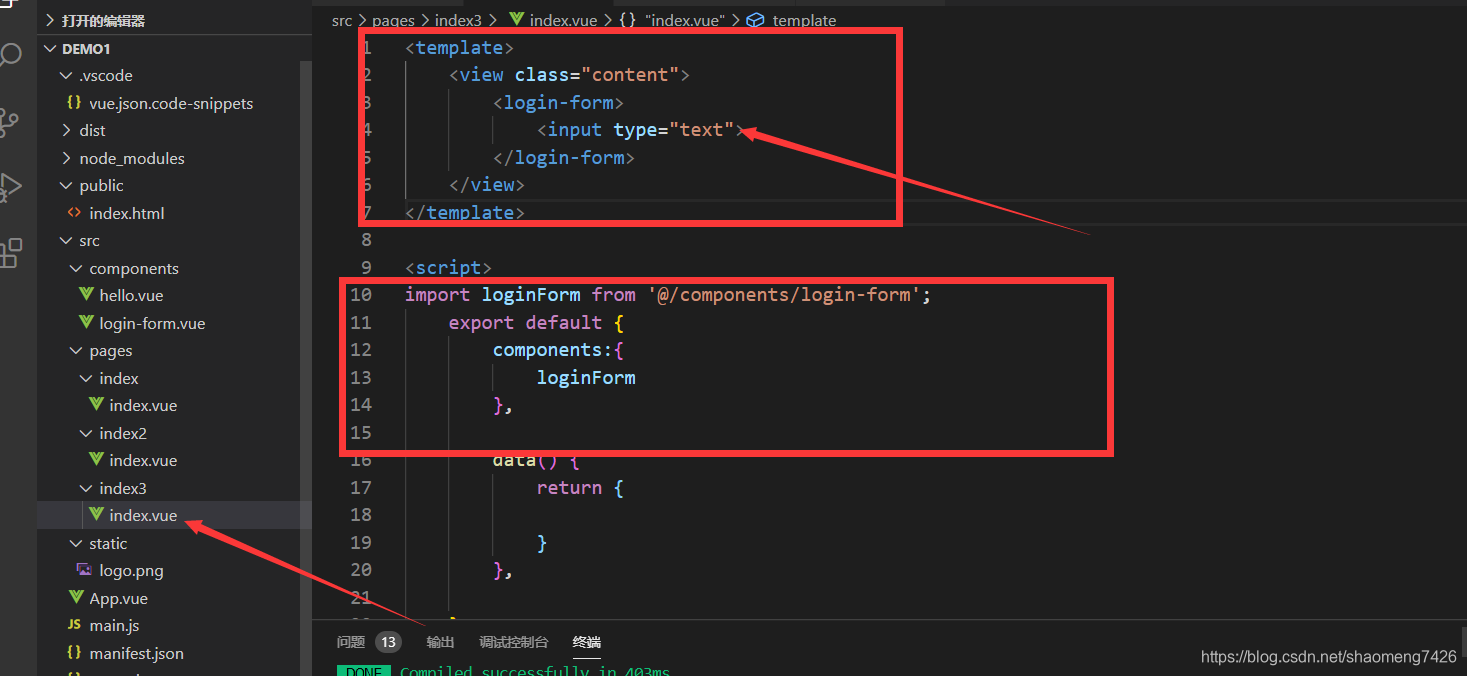Click the Vue icon of App.vue
Viewport: 1467px width, 676px height.
(x=76, y=598)
